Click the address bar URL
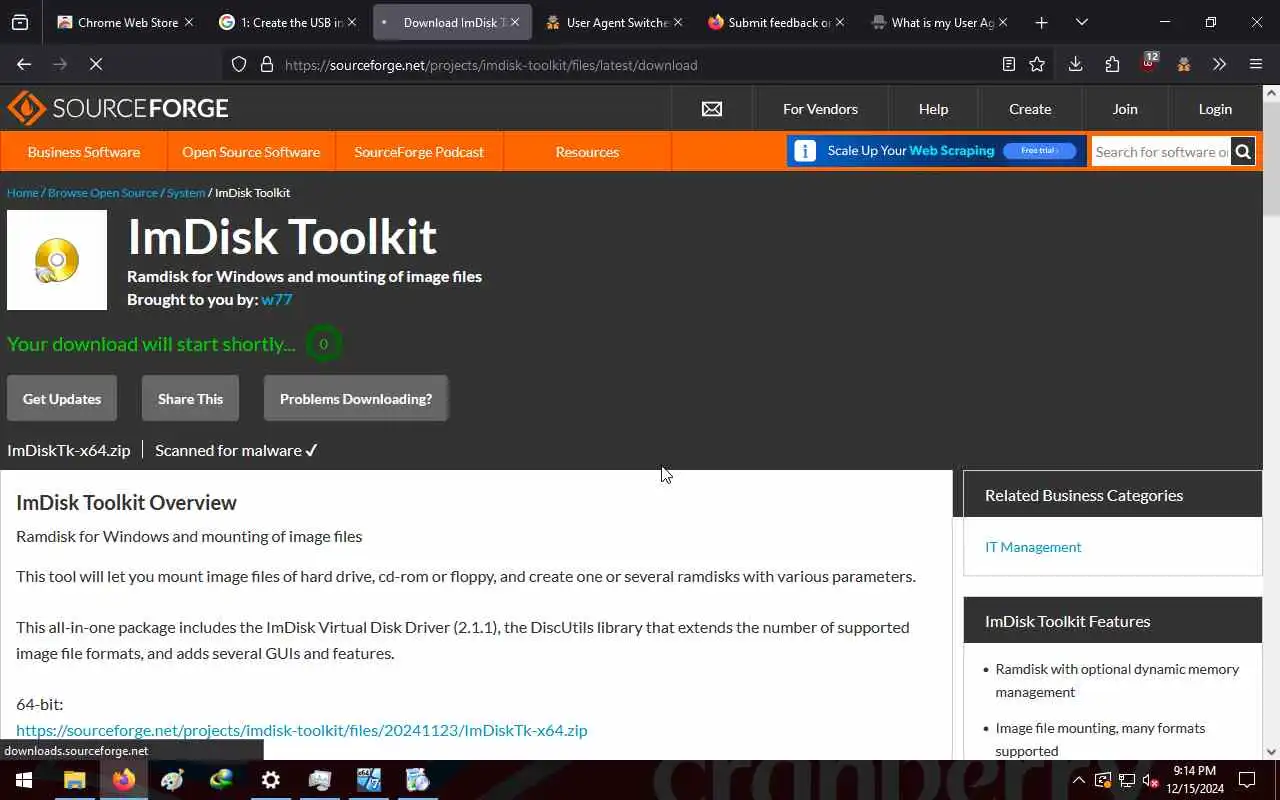The width and height of the screenshot is (1280, 800). pyautogui.click(x=491, y=65)
